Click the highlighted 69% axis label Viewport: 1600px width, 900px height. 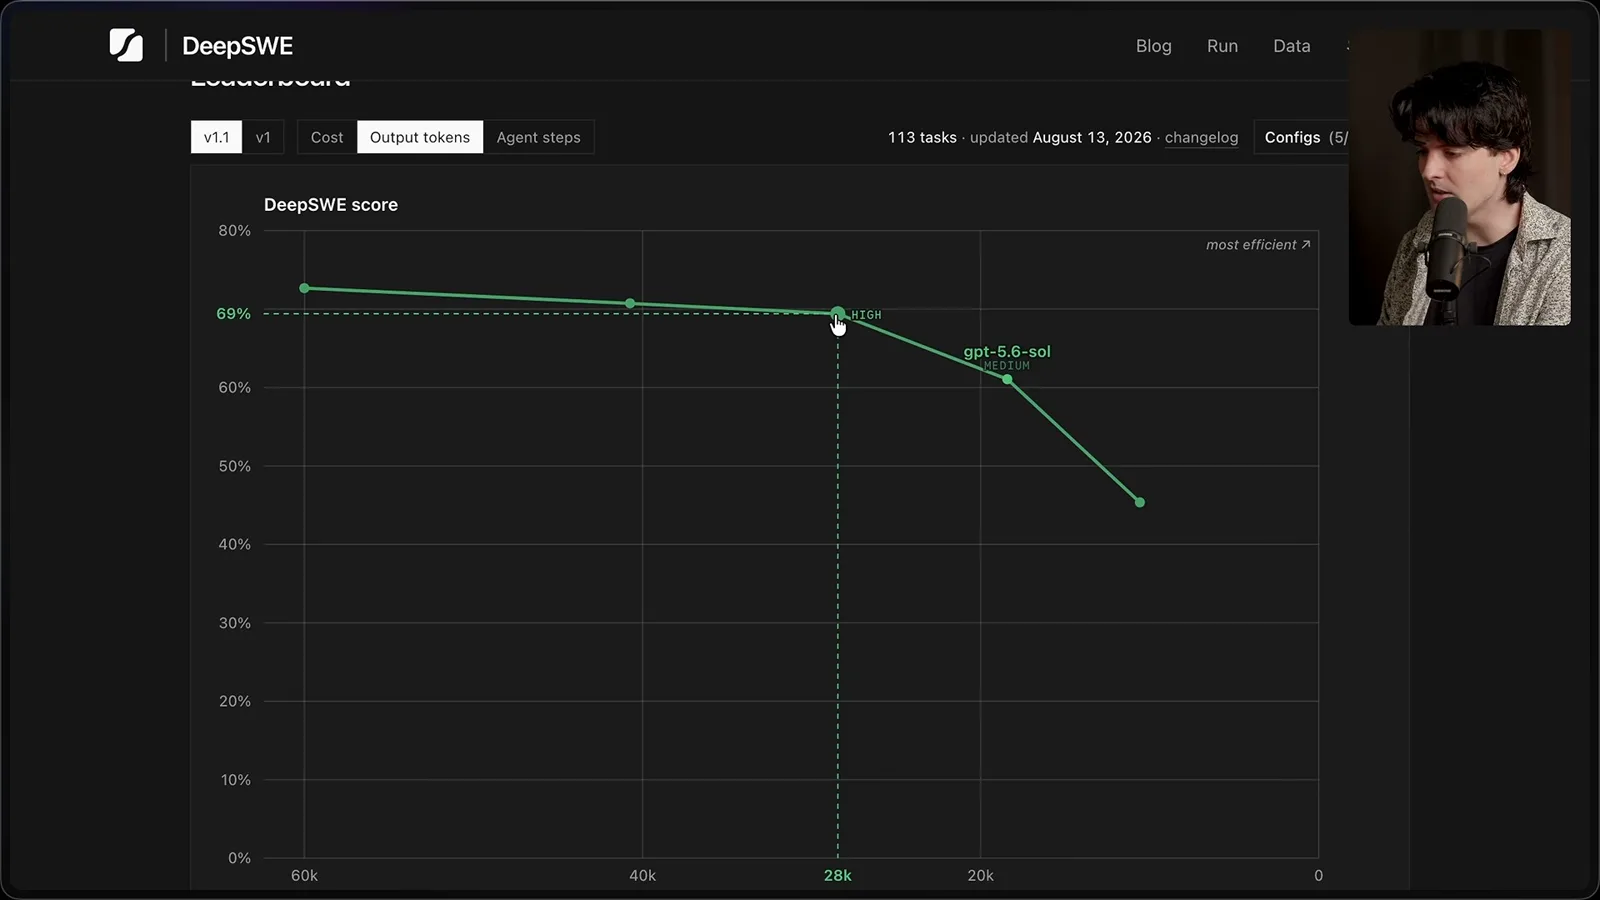pyautogui.click(x=233, y=314)
